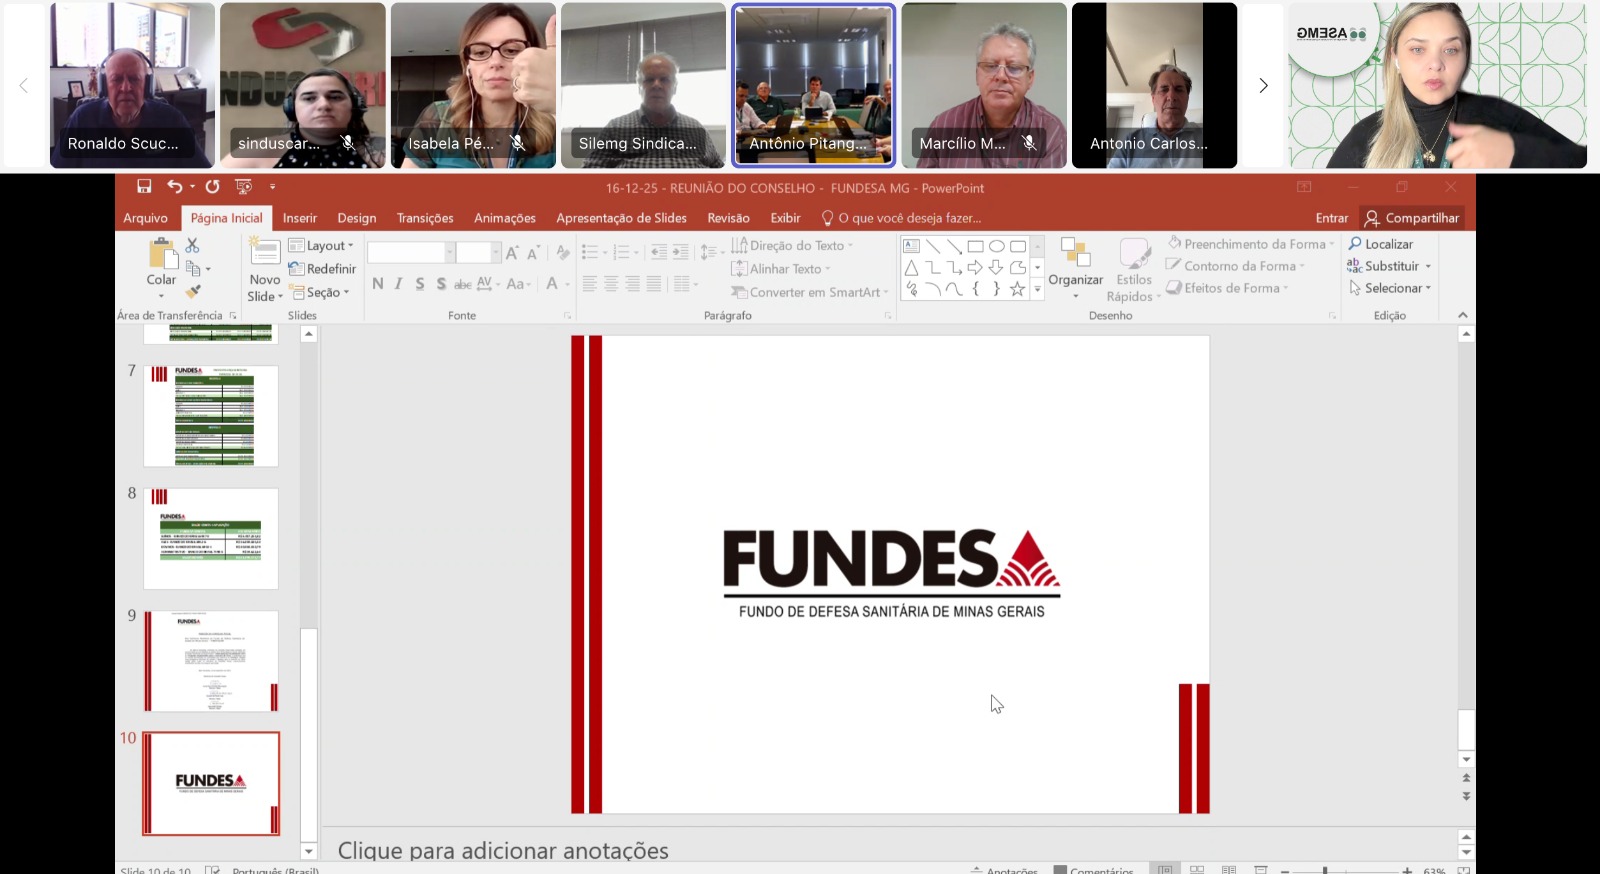This screenshot has width=1600, height=874.
Task: Select the Format Painter brush icon
Action: pyautogui.click(x=193, y=291)
